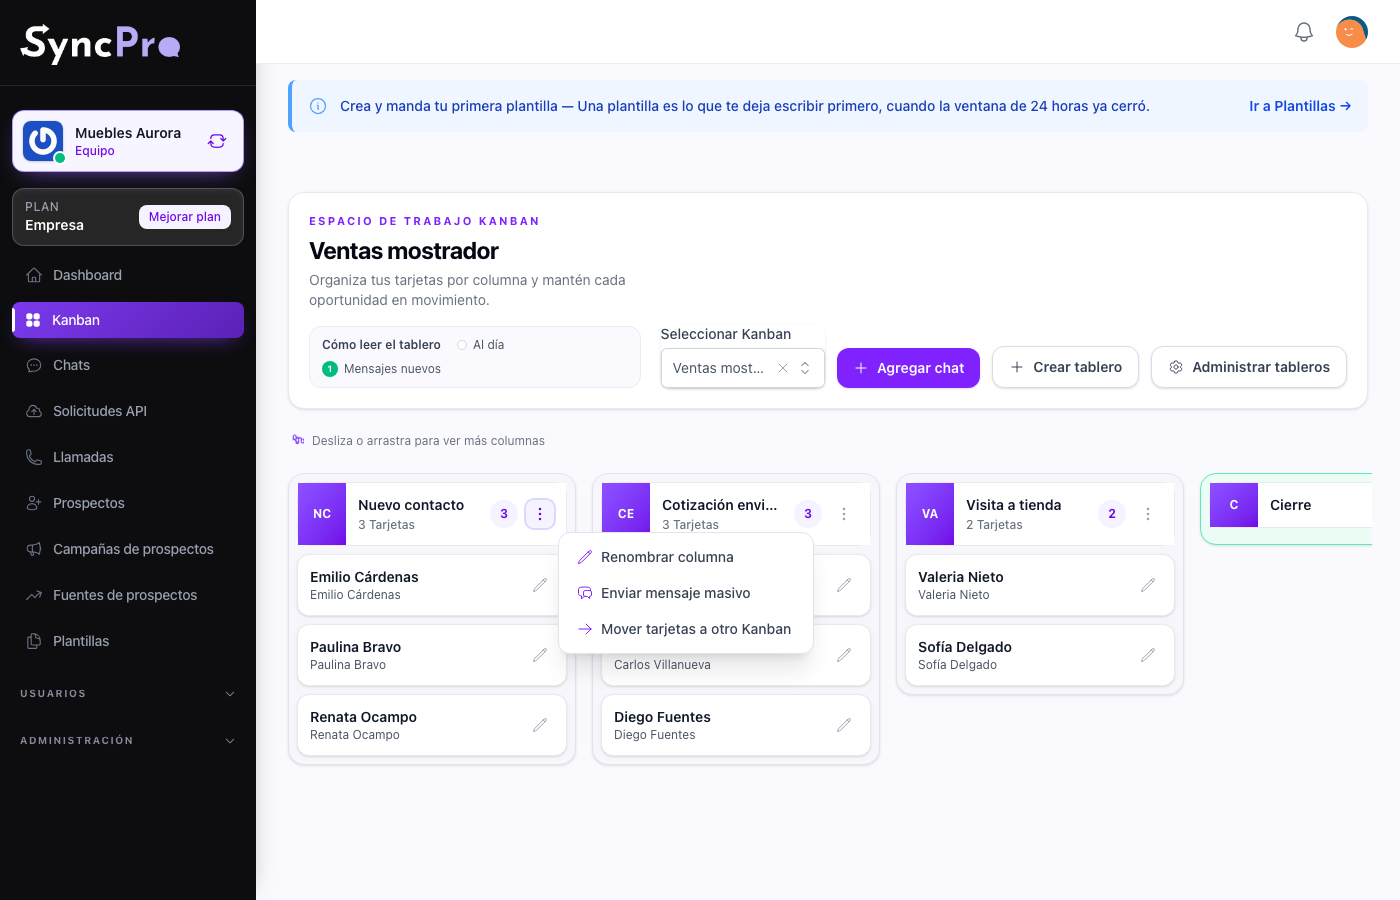Open Plantillas in the sidebar

(128, 641)
